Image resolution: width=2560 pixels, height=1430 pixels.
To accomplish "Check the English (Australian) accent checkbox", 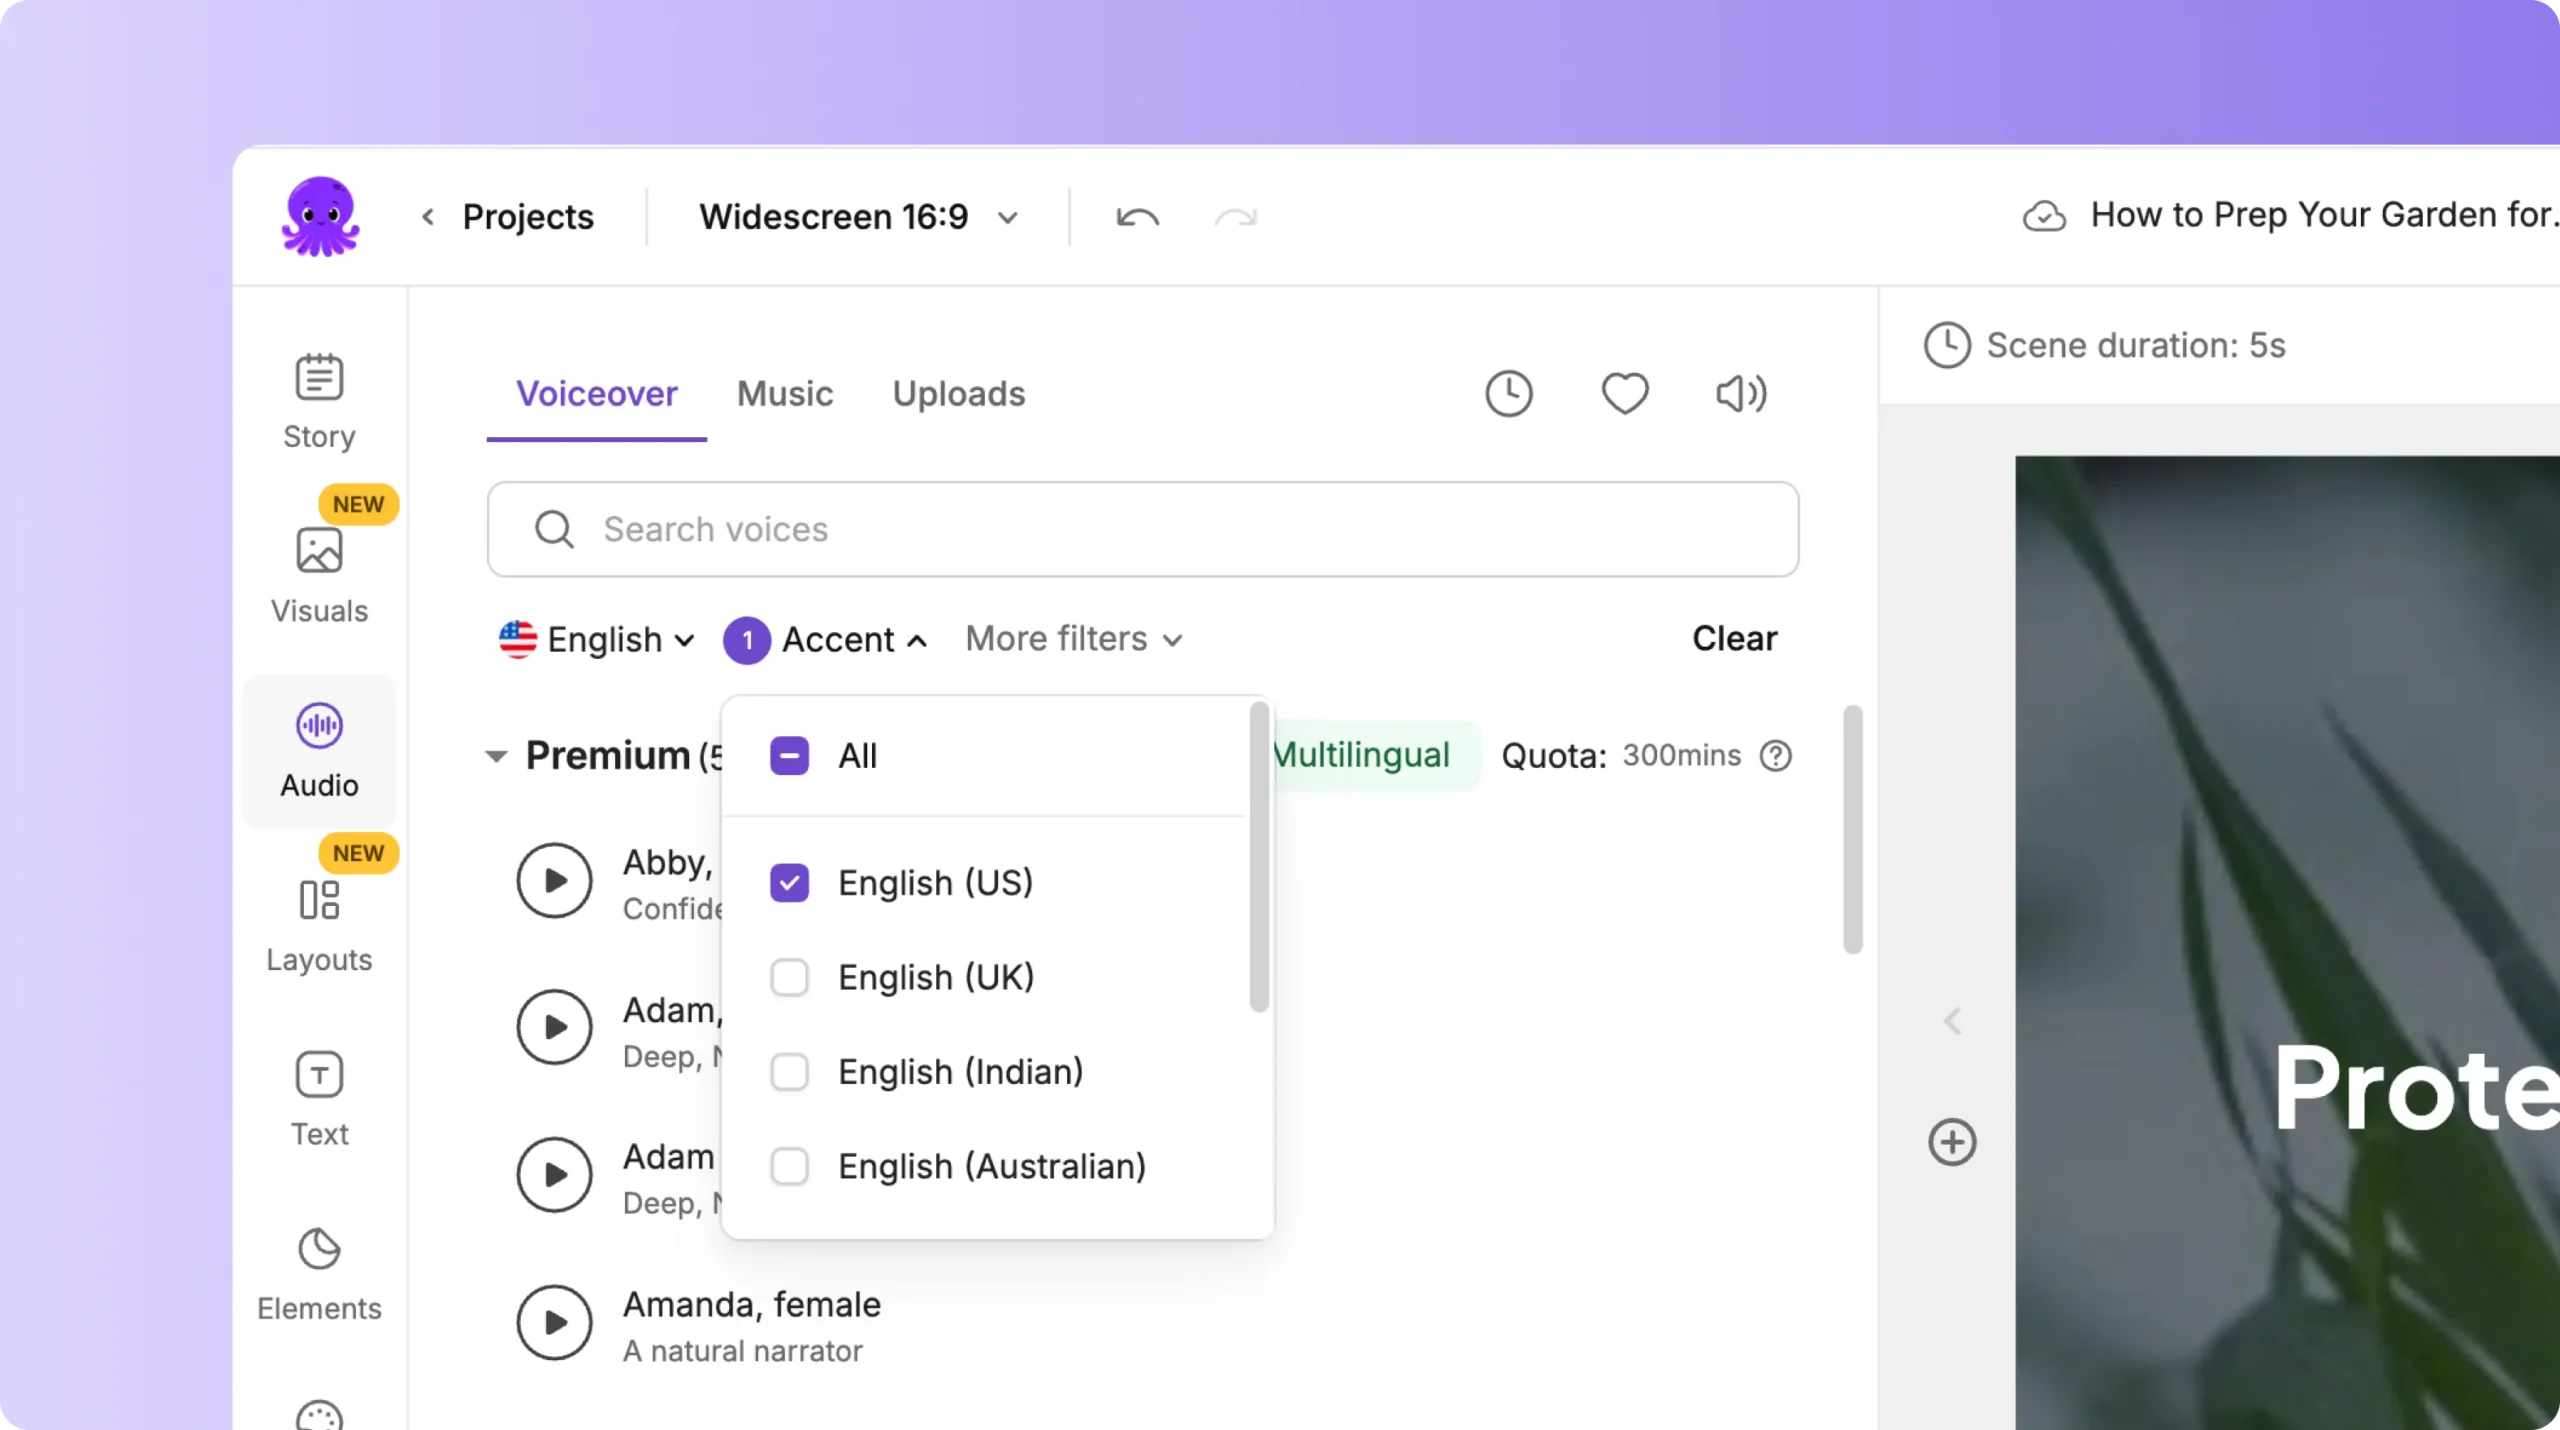I will tap(789, 1166).
